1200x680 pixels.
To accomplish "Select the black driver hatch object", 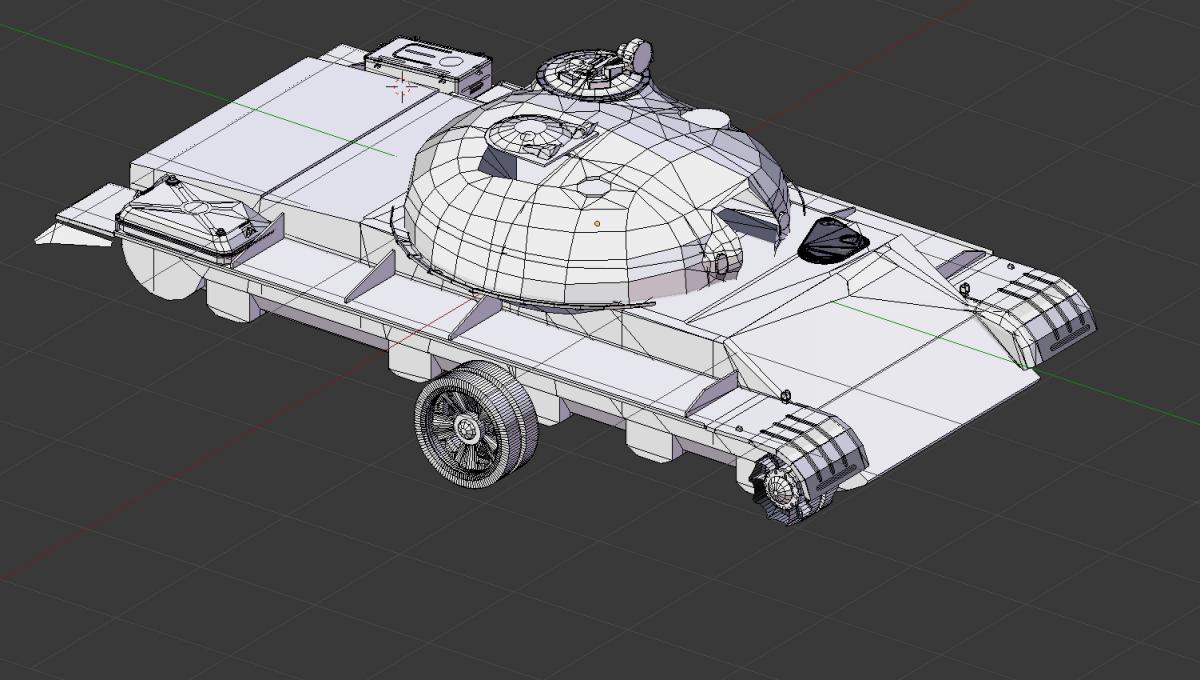I will point(834,240).
